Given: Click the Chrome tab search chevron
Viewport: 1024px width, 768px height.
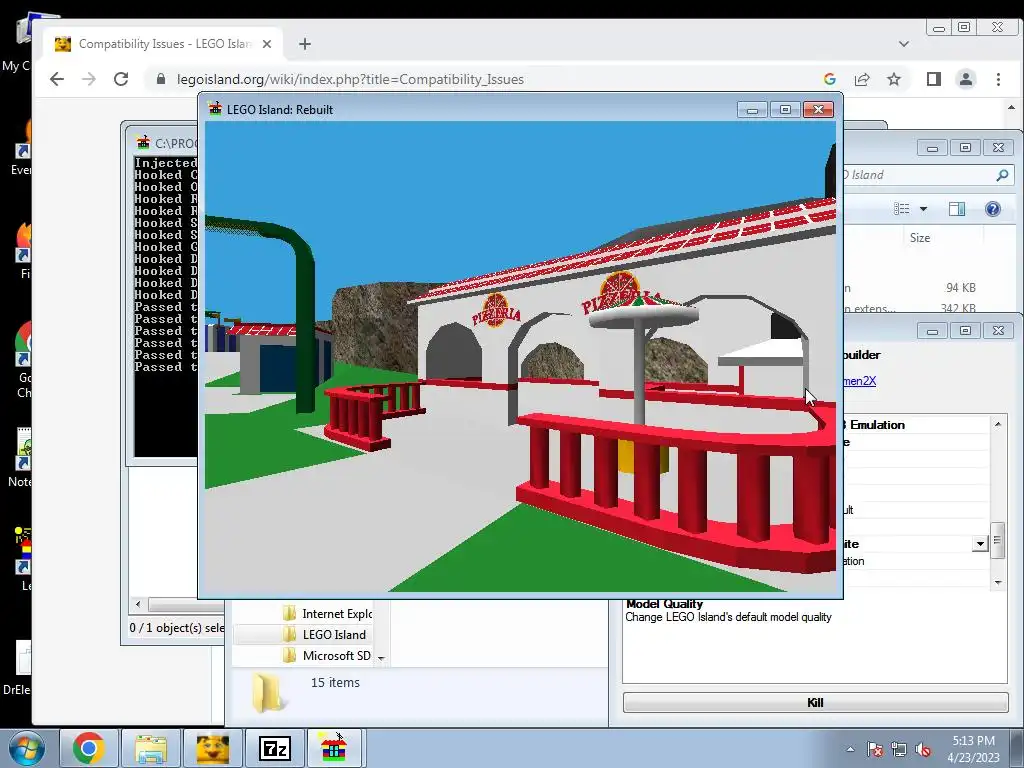Looking at the screenshot, I should [904, 44].
